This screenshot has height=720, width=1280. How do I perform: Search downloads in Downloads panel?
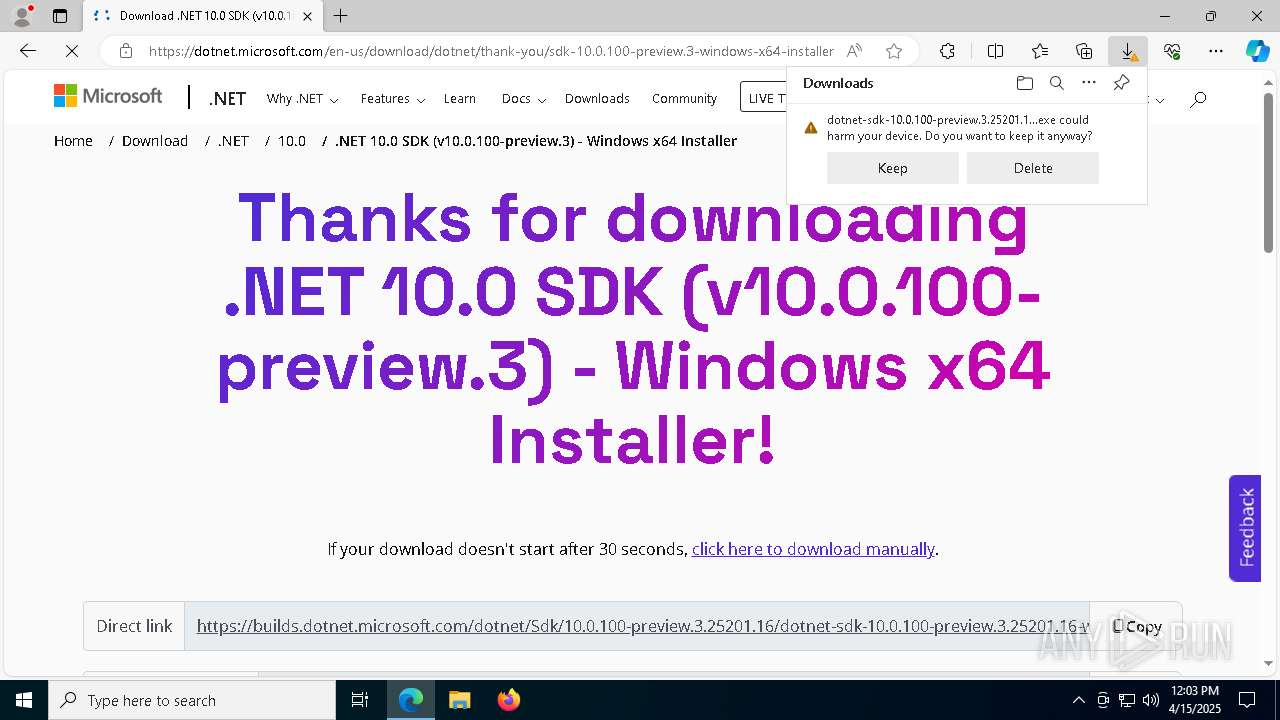click(1056, 83)
